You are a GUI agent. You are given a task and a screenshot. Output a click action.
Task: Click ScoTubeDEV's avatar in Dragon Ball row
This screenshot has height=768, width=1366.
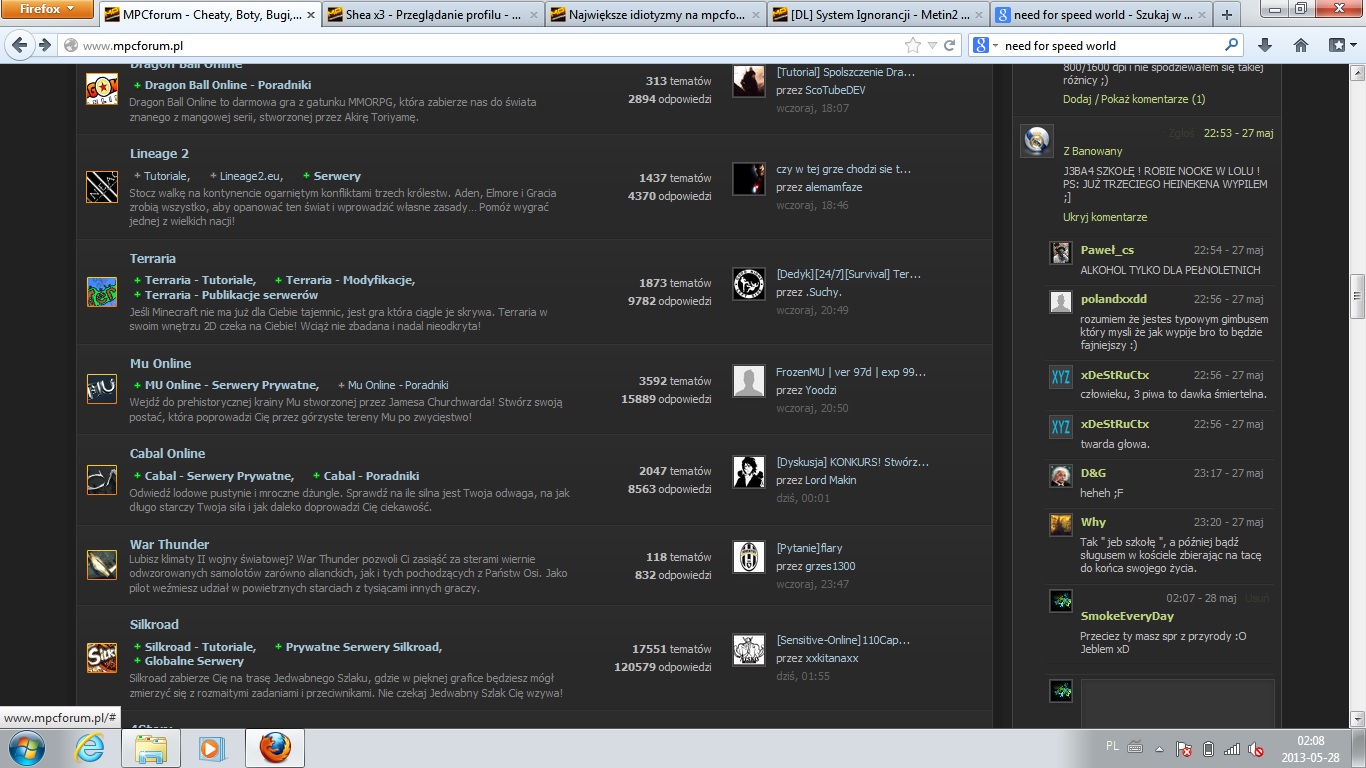pos(749,81)
